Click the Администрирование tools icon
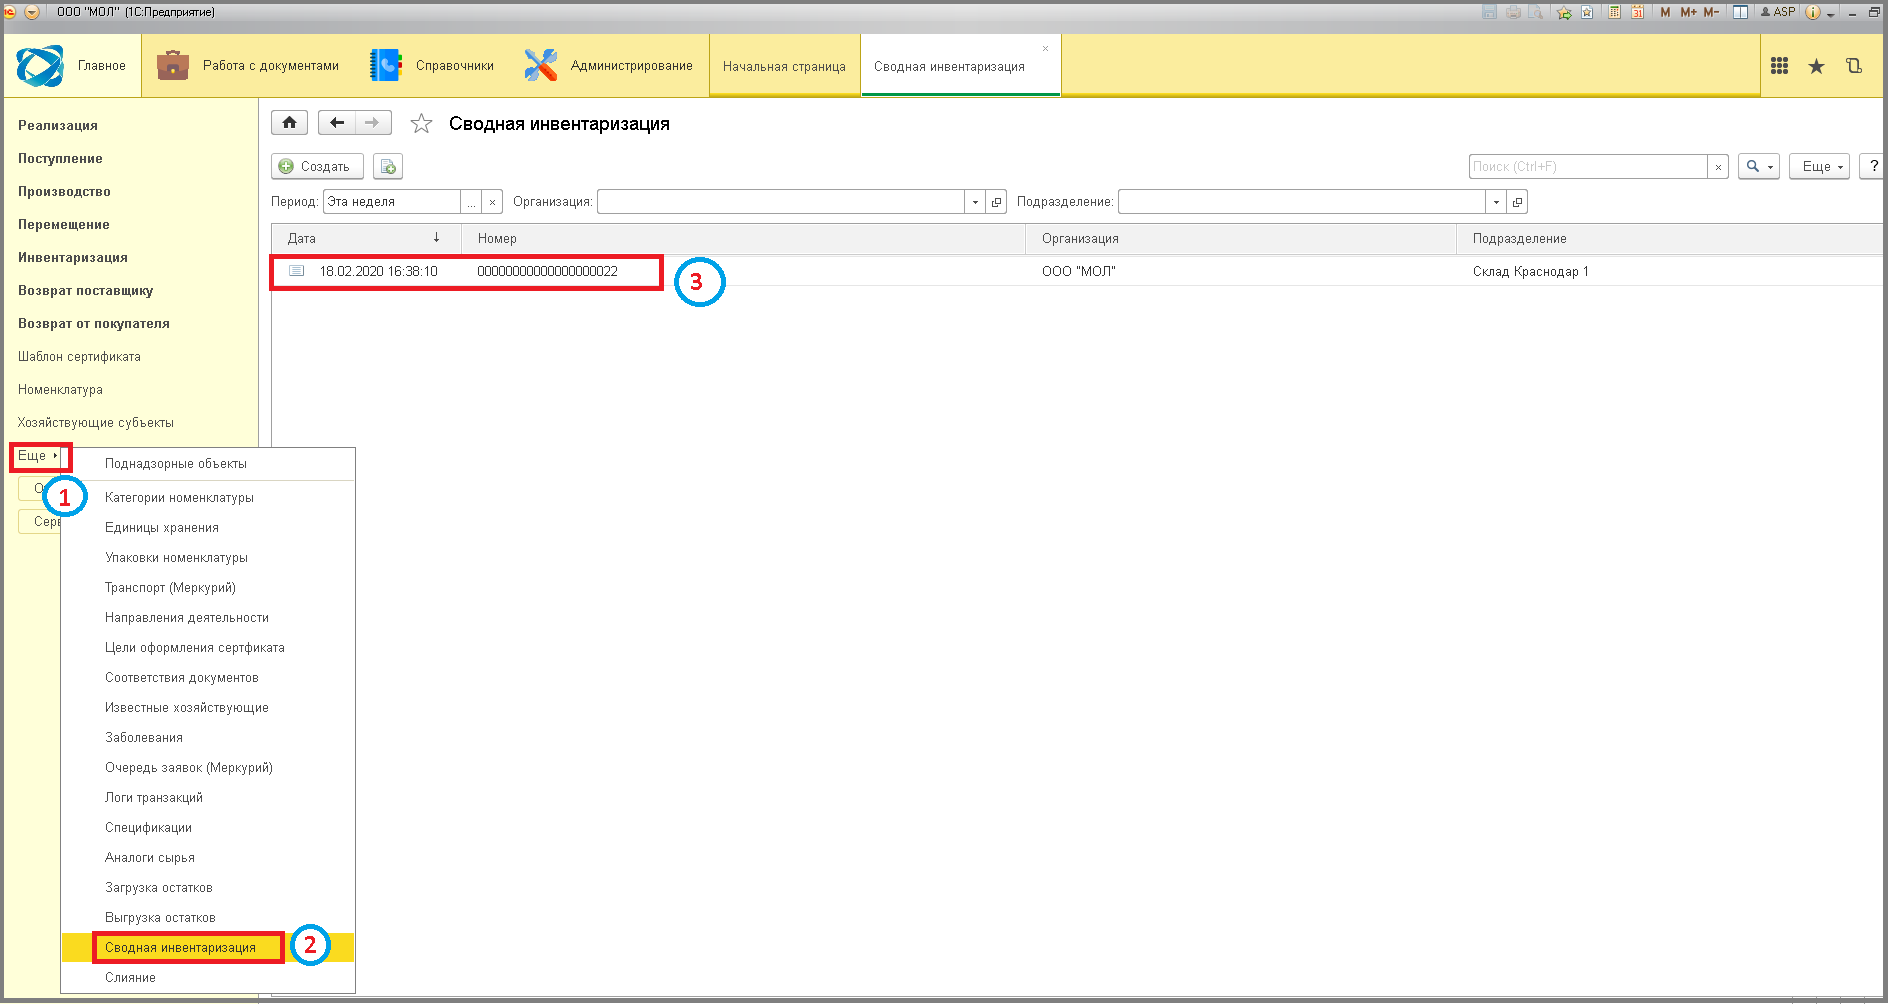 (x=540, y=65)
